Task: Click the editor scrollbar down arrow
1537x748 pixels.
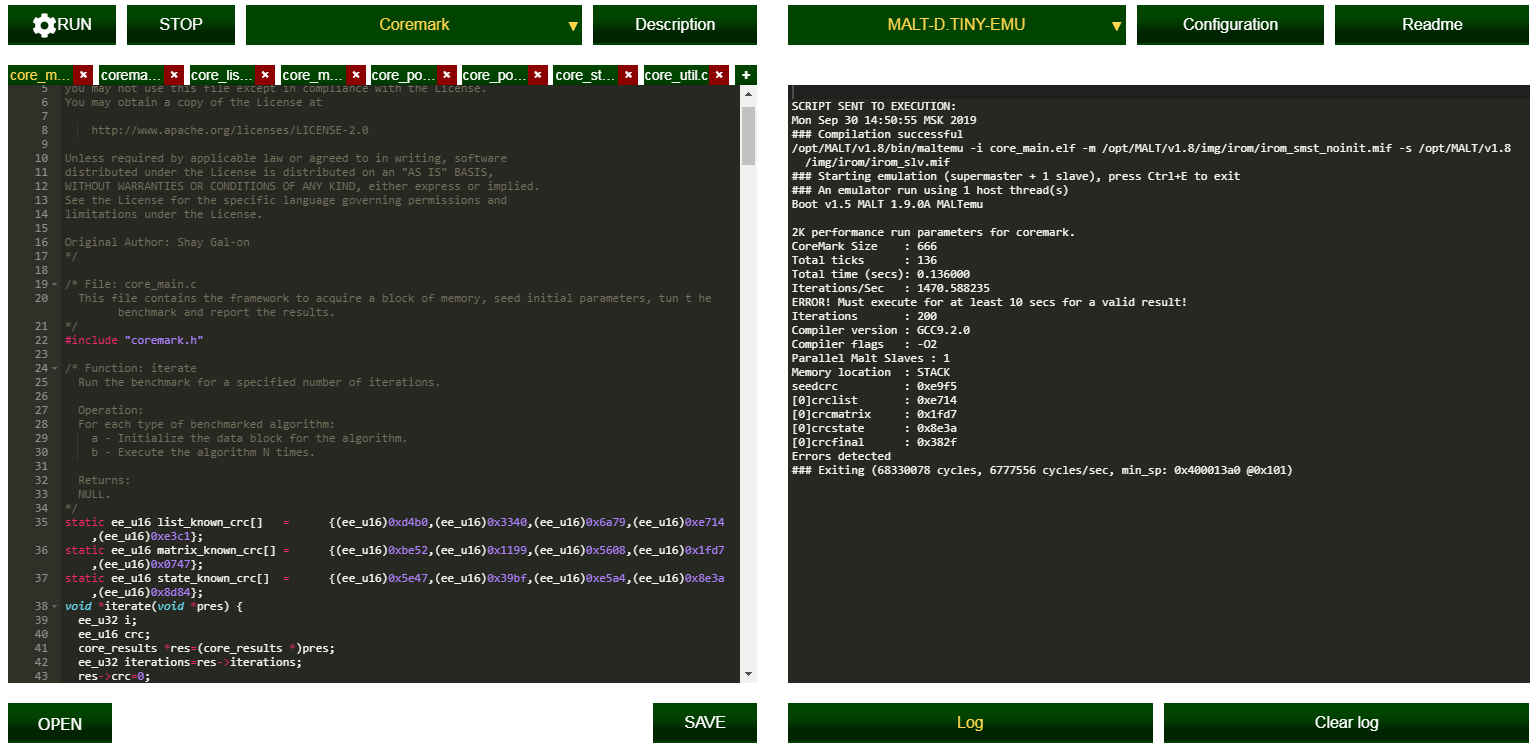Action: point(748,674)
